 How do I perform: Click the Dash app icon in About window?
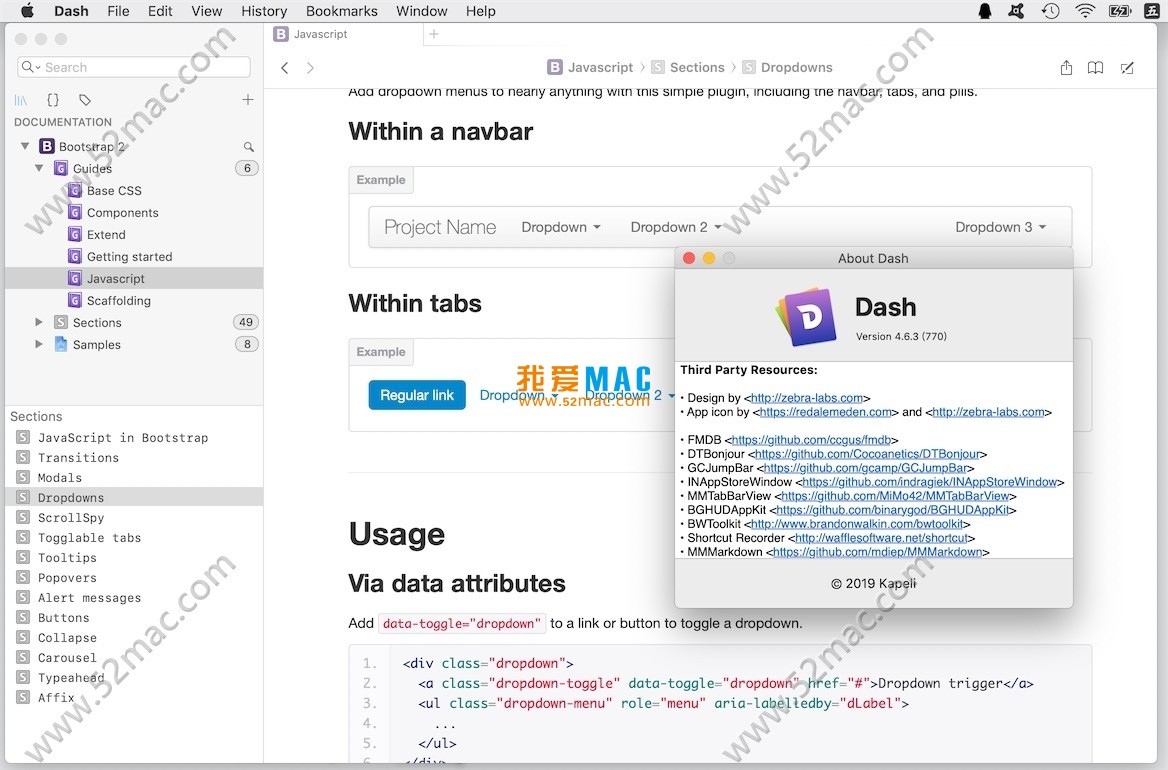pyautogui.click(x=806, y=316)
